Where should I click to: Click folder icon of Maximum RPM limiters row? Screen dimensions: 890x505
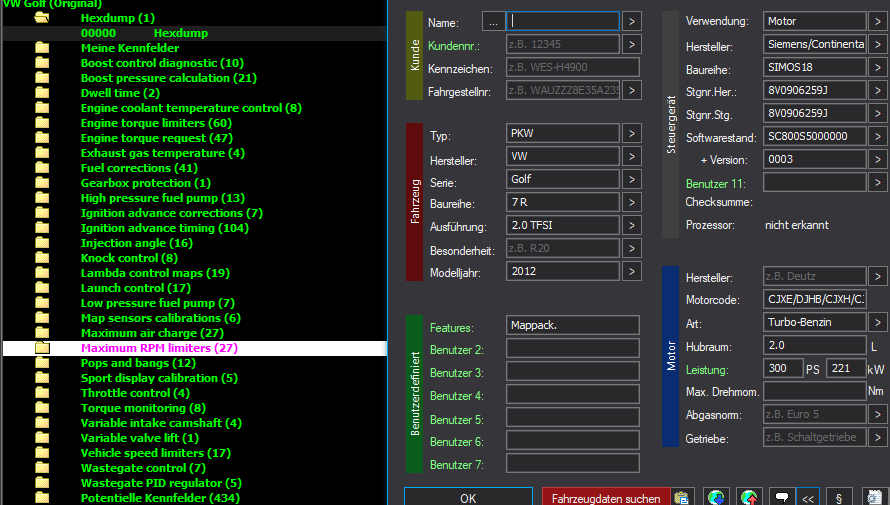click(x=42, y=348)
